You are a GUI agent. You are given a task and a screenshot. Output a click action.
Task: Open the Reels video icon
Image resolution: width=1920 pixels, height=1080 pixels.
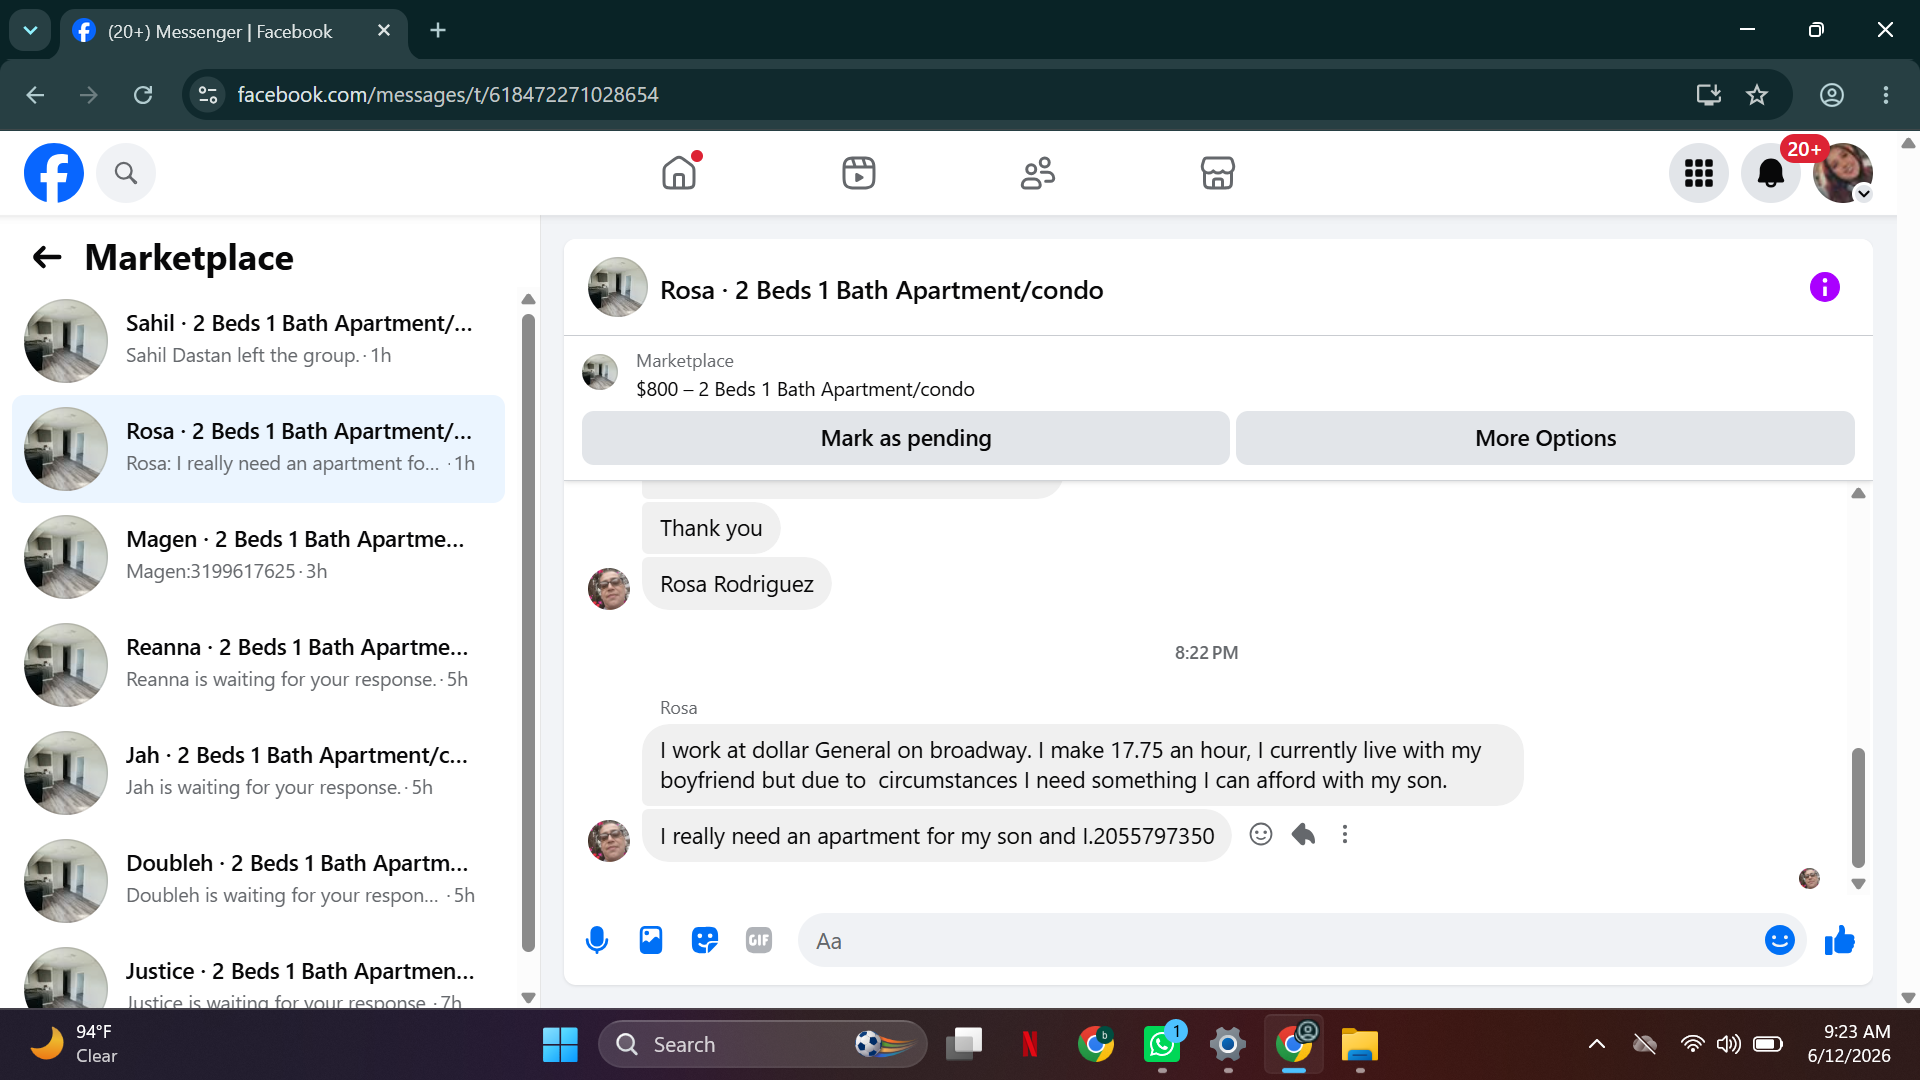point(859,173)
